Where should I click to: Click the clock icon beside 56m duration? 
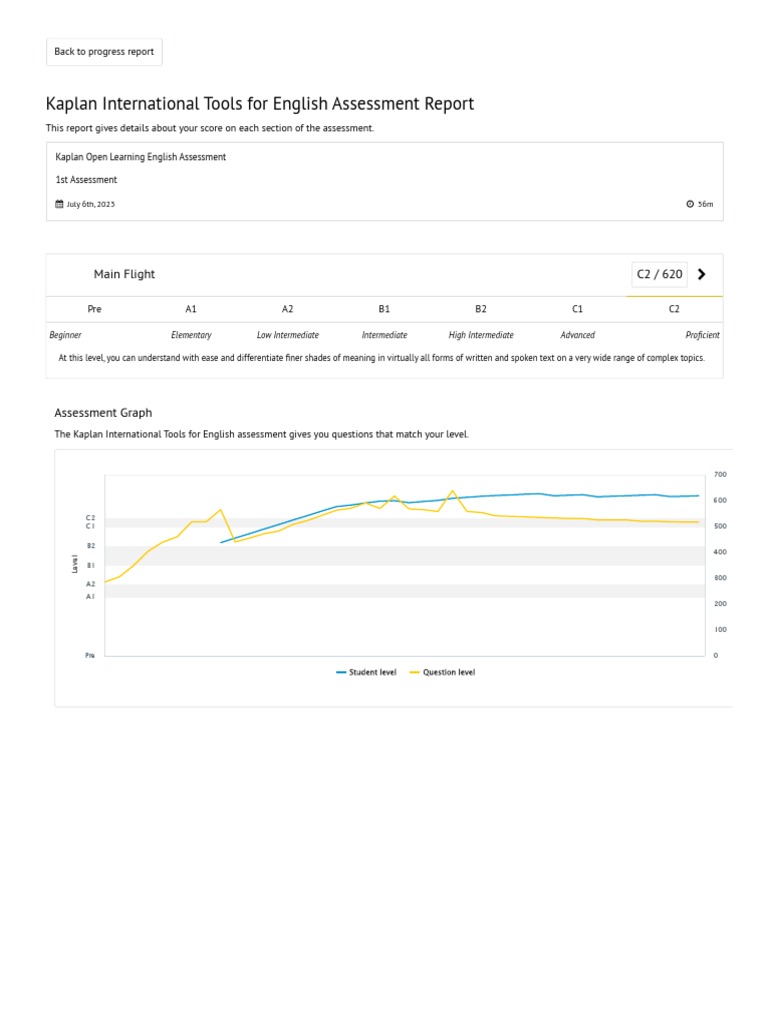click(690, 204)
